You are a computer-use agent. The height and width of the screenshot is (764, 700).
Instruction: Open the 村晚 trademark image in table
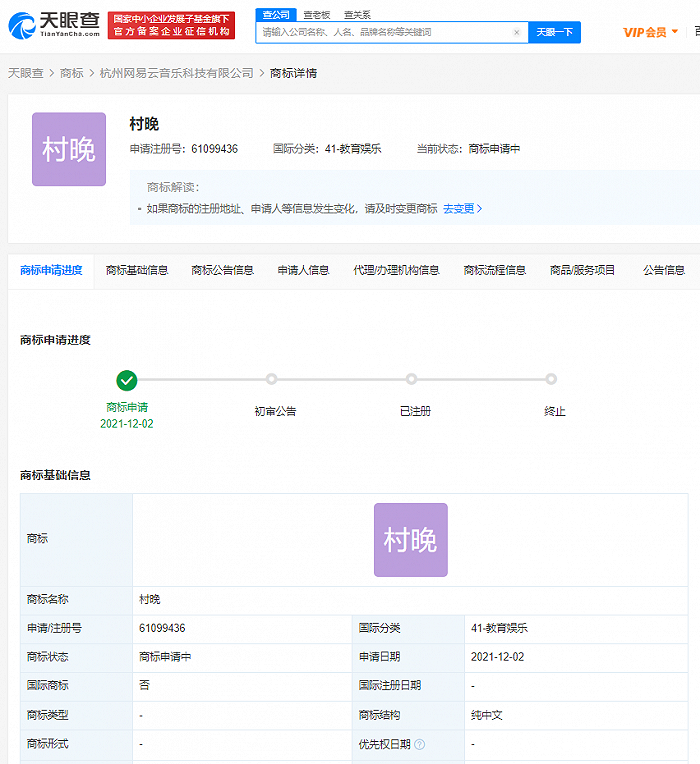(x=411, y=540)
